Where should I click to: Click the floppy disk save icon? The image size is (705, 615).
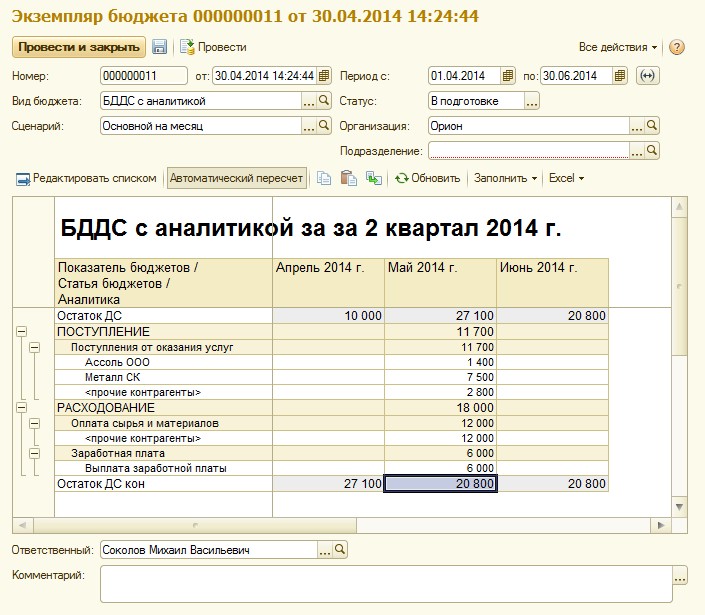tap(159, 47)
